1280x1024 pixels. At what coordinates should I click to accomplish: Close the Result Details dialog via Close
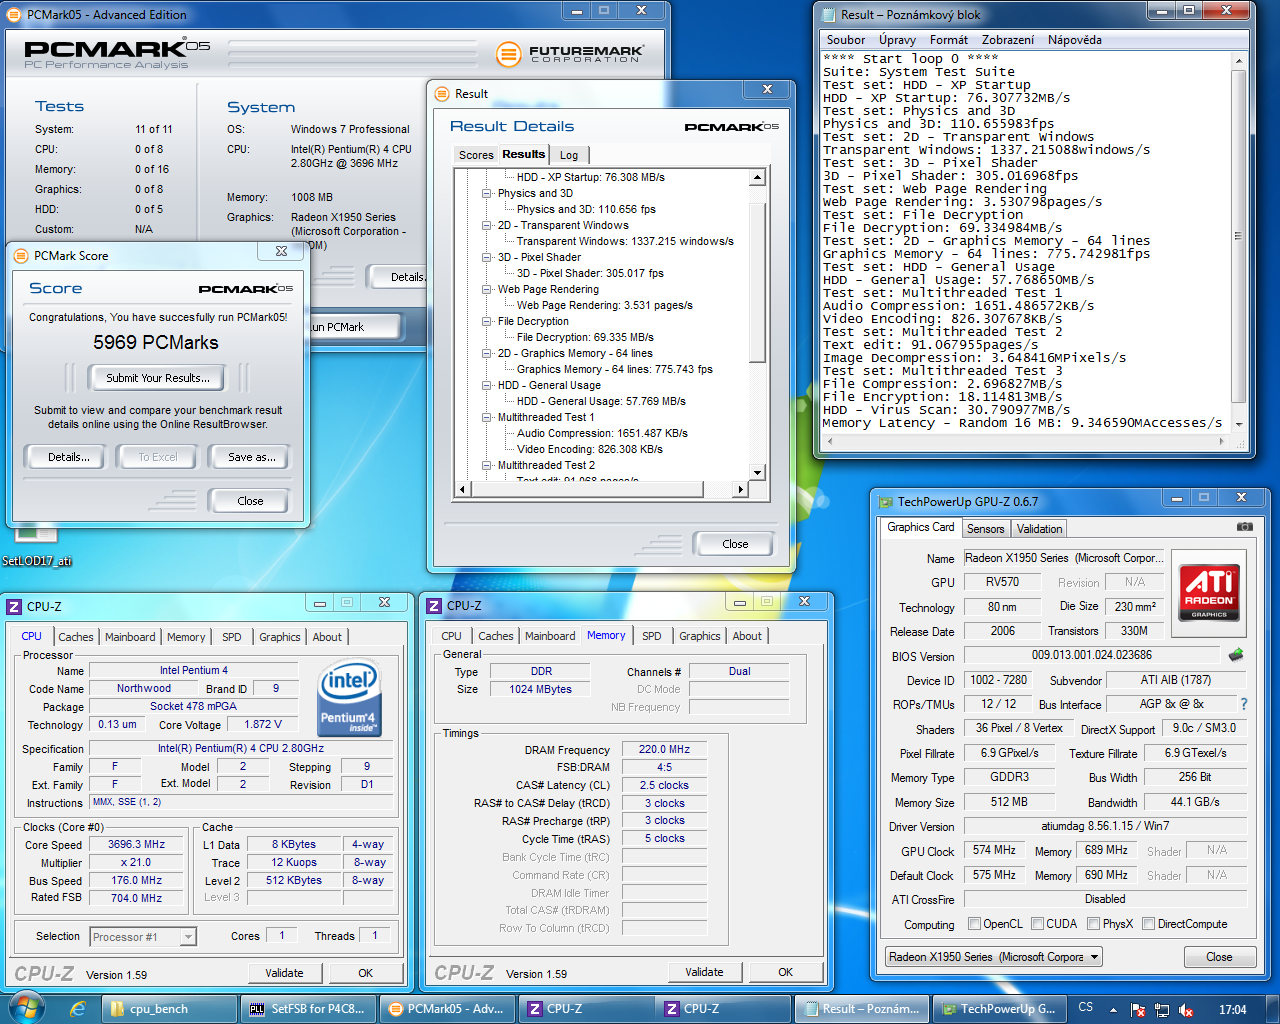click(735, 544)
